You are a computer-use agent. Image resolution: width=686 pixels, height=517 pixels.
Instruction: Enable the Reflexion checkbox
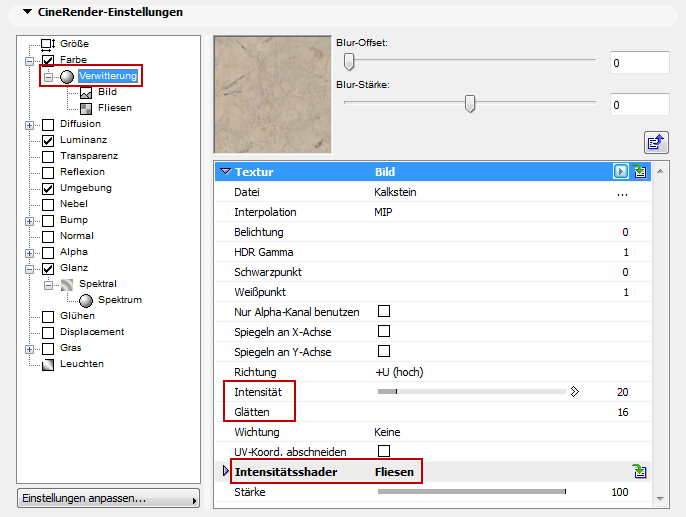click(48, 172)
